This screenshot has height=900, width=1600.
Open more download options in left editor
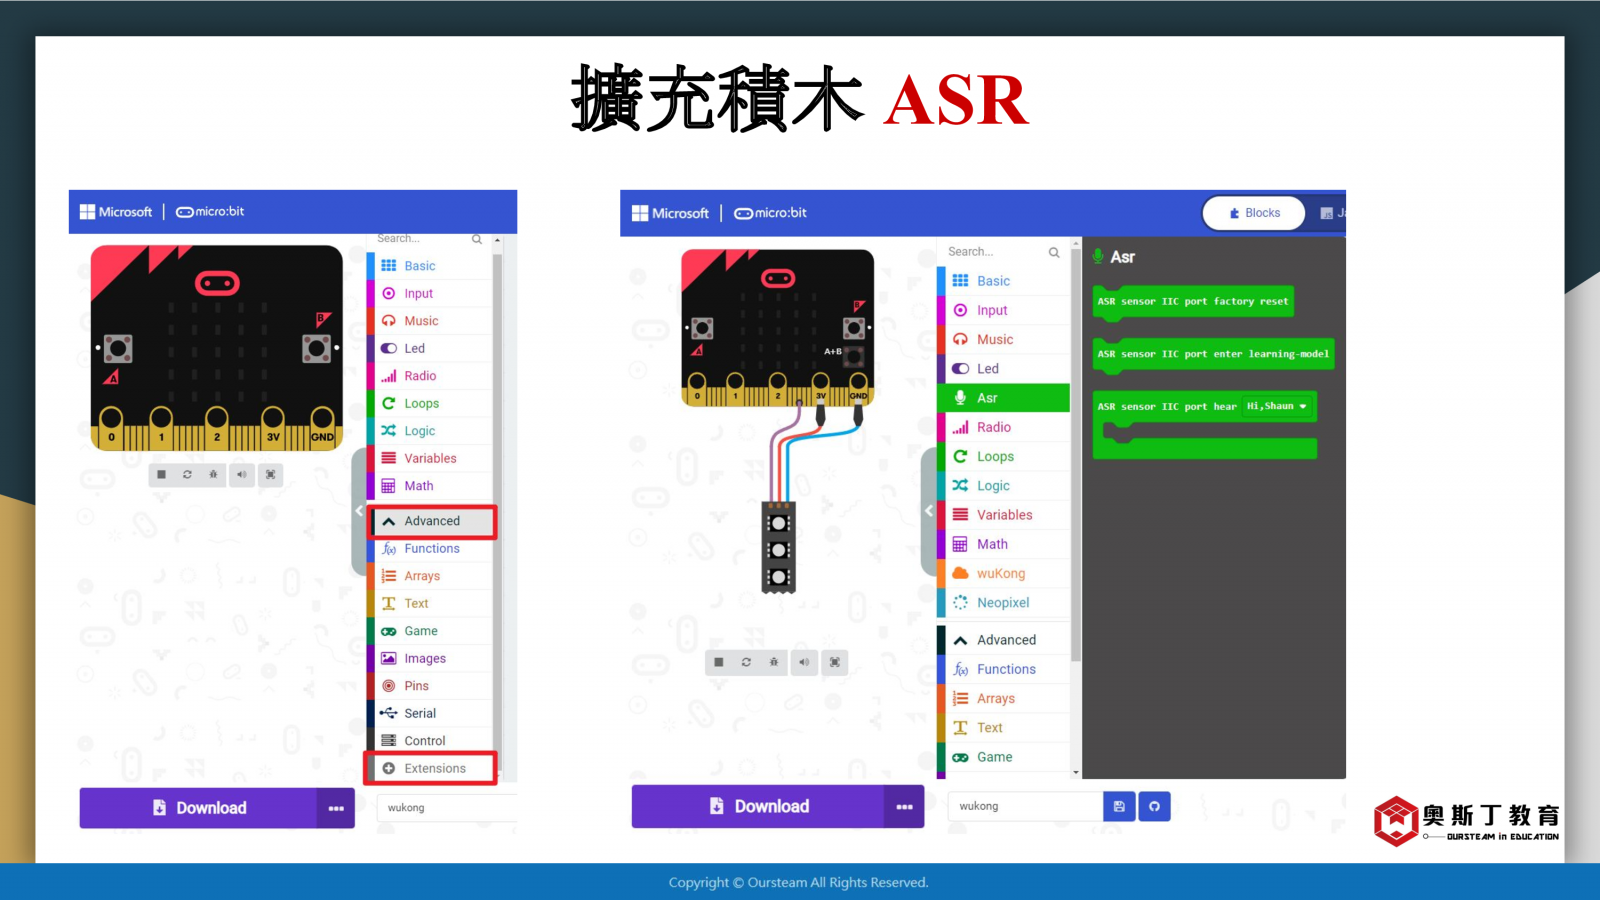336,808
